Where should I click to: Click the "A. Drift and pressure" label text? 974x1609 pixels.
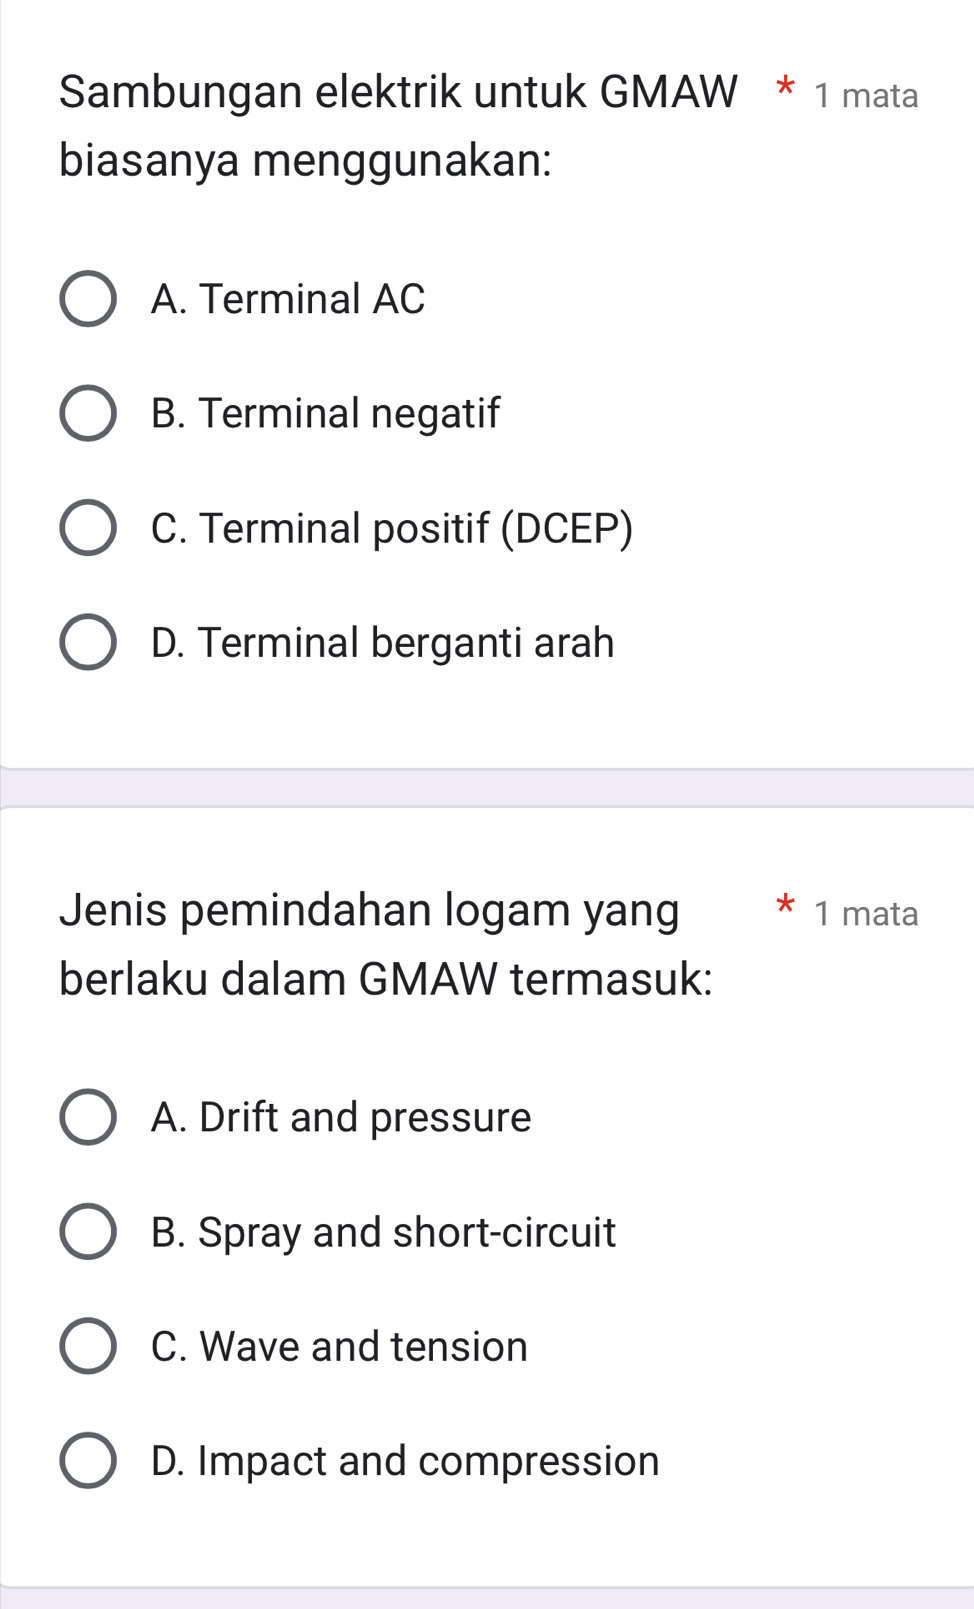coord(341,1117)
